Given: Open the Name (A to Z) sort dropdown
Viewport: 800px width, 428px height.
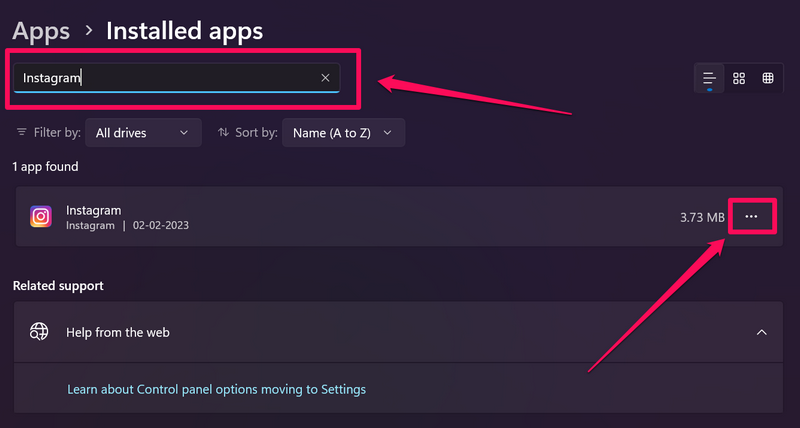Looking at the screenshot, I should (x=343, y=132).
